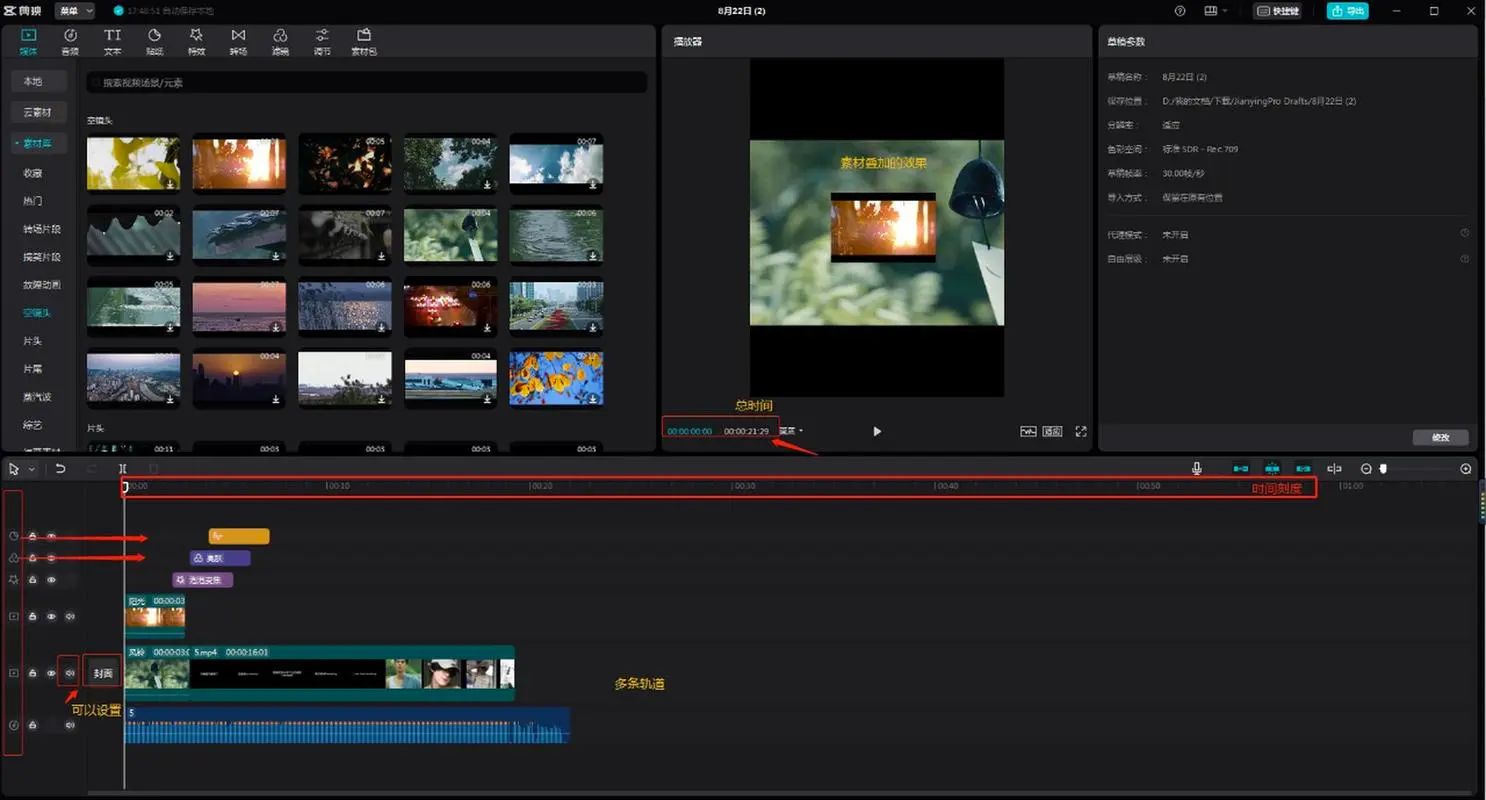
Task: Click the search materials input field
Action: coord(367,82)
